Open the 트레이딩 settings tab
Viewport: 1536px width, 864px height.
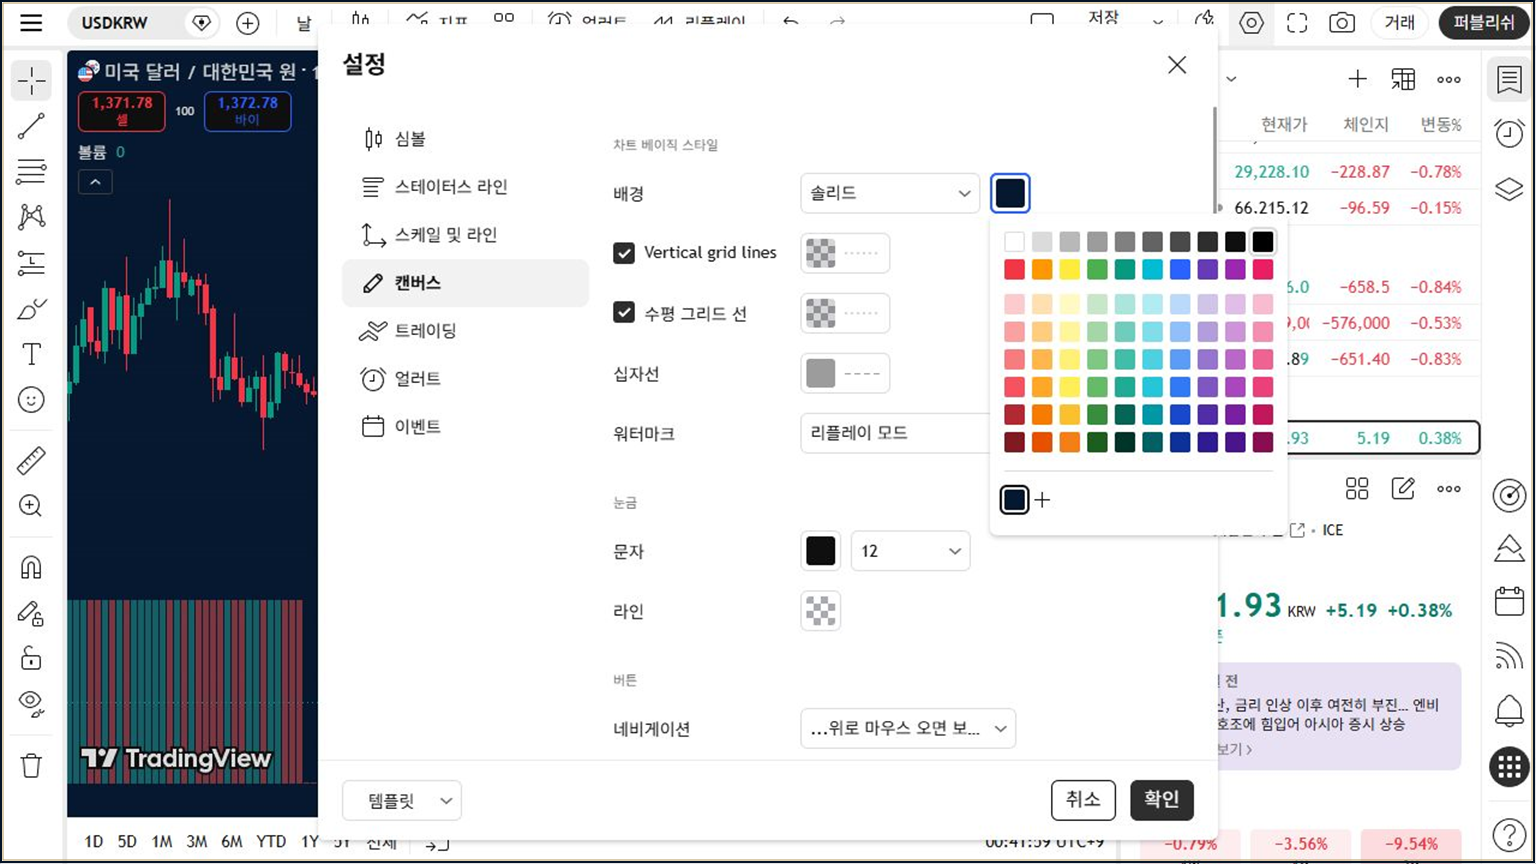click(465, 331)
